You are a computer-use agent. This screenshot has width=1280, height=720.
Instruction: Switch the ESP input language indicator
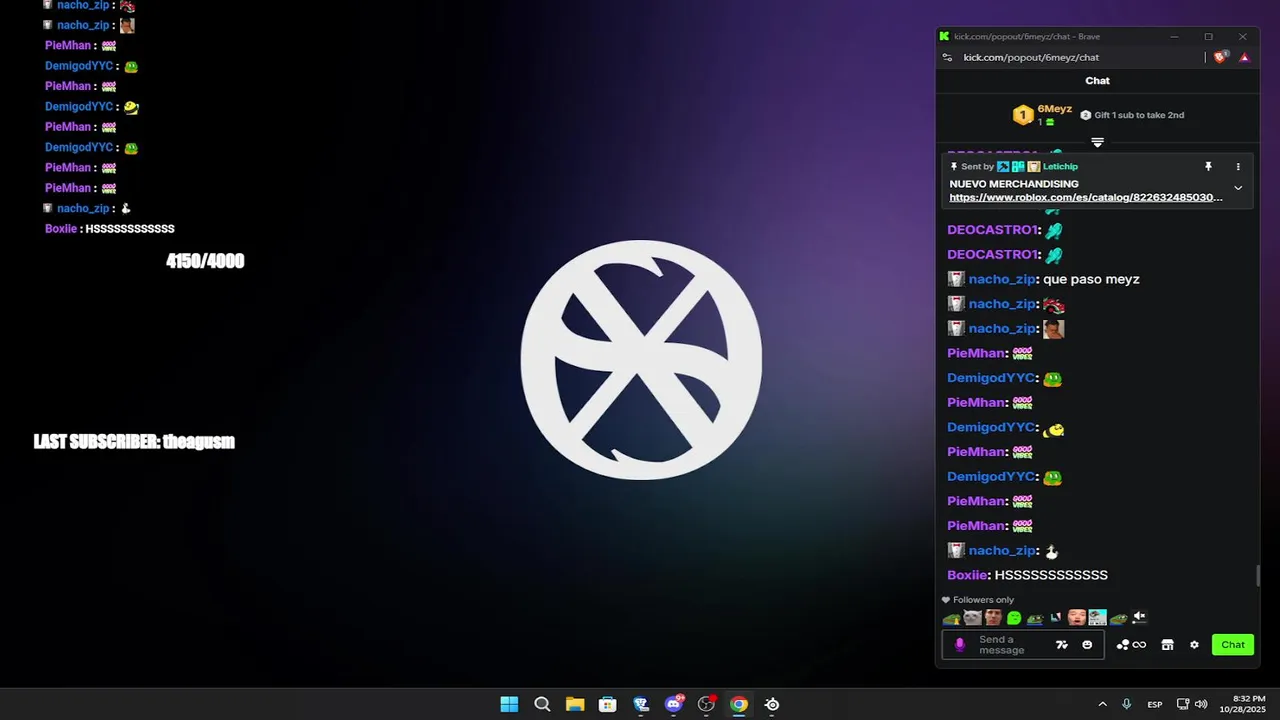coord(1155,704)
